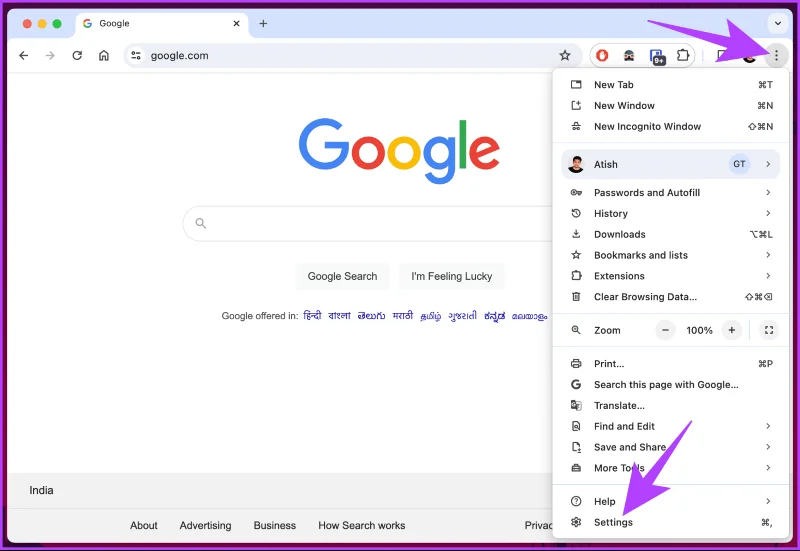Click the How Search works link

point(362,525)
